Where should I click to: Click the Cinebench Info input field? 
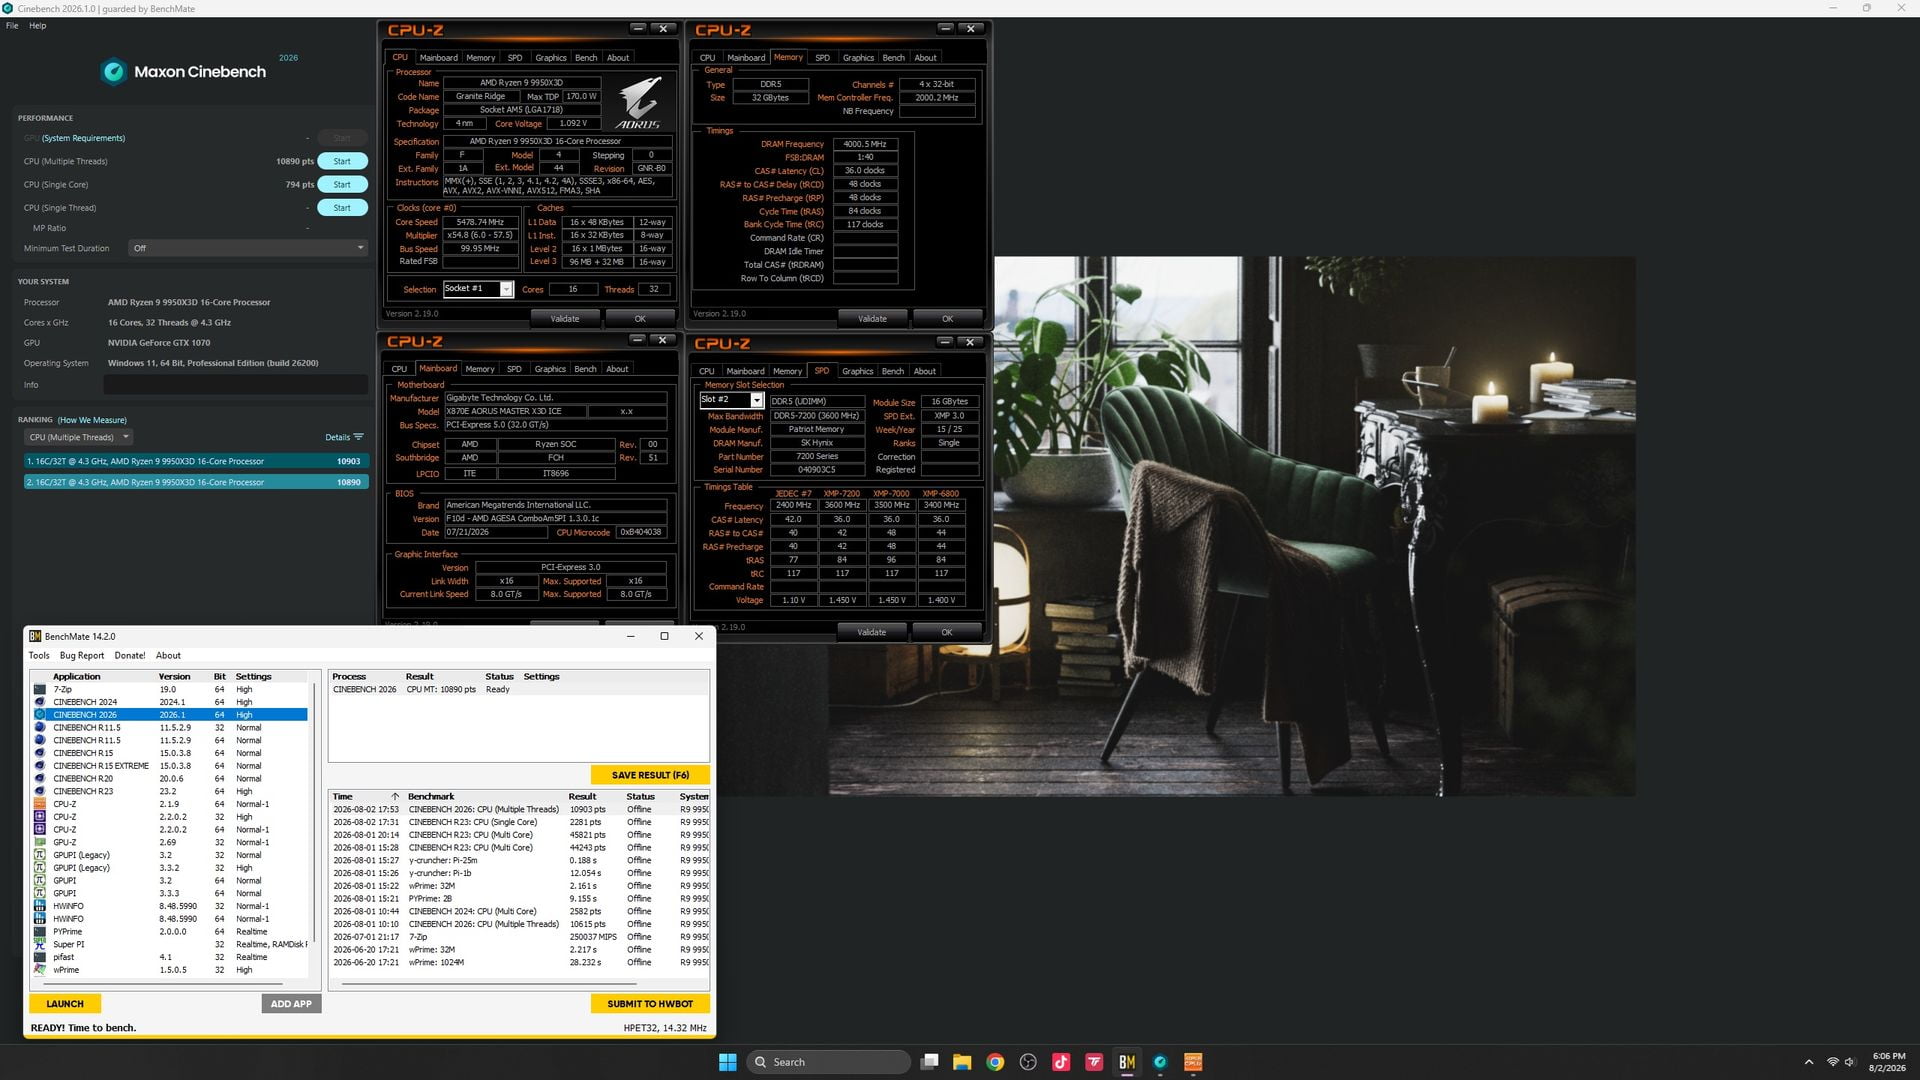236,385
